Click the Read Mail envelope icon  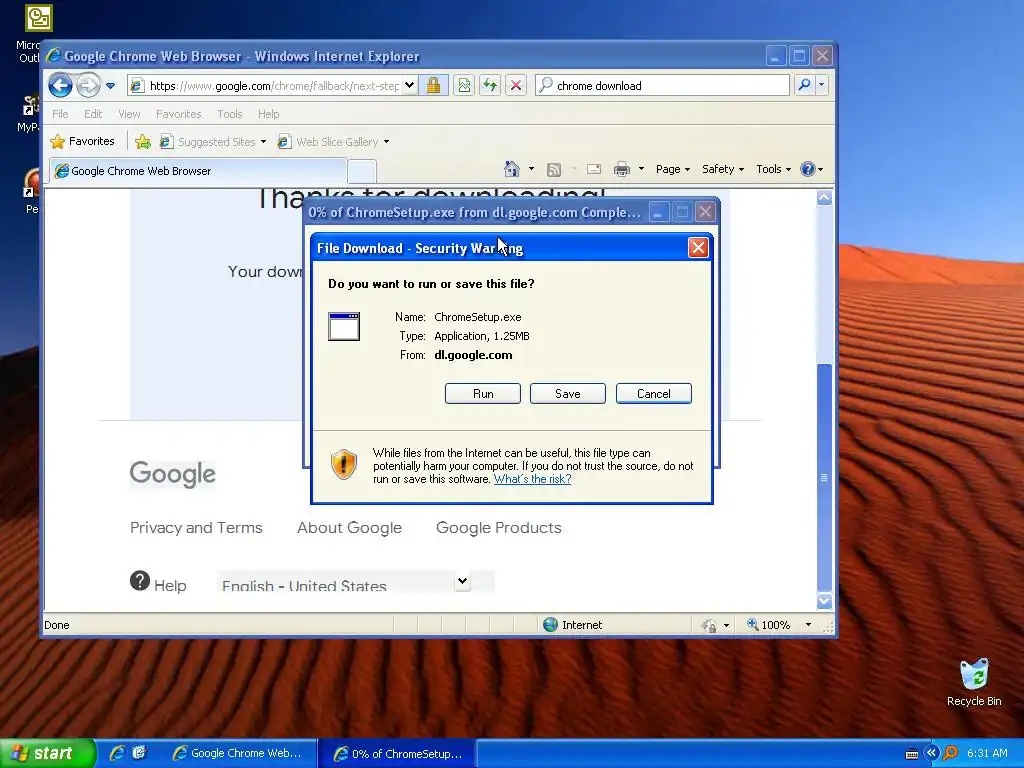point(594,169)
